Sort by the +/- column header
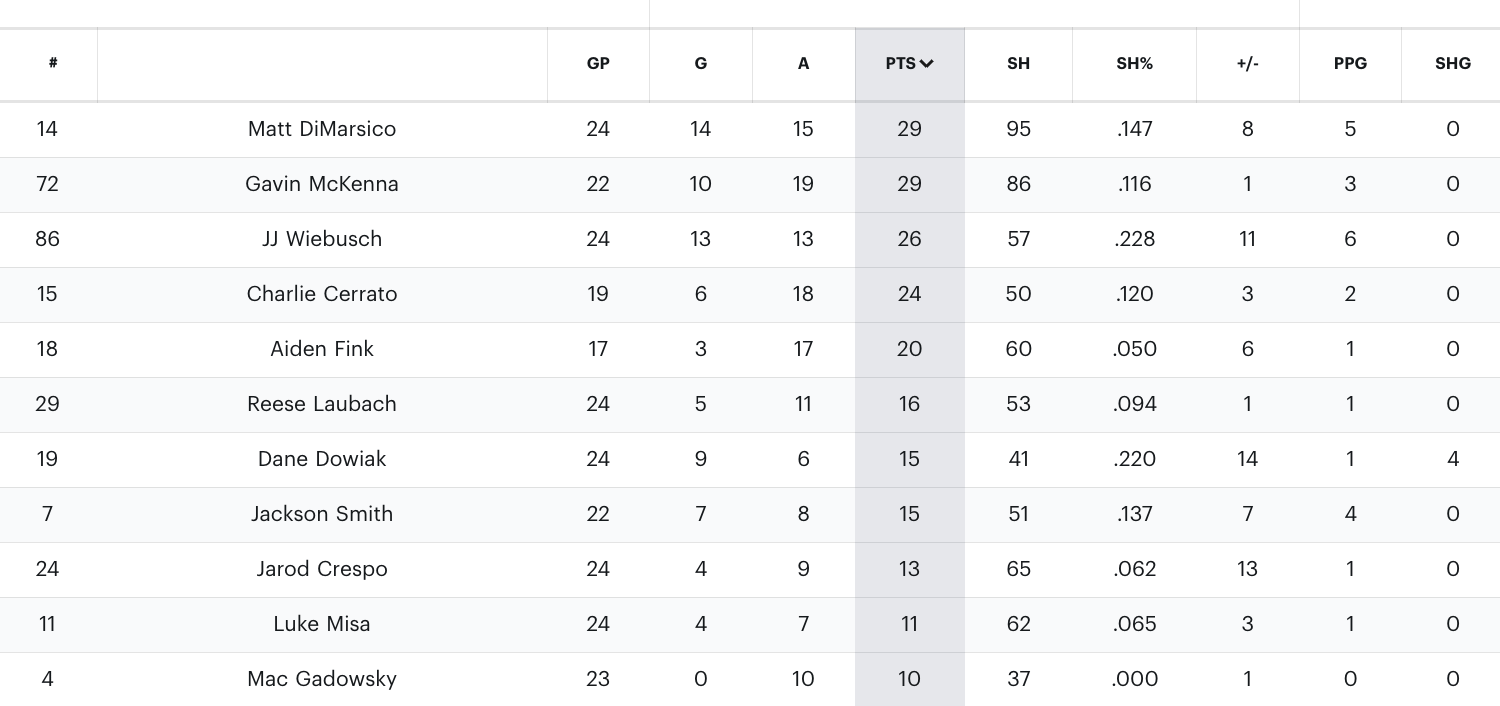This screenshot has width=1500, height=706. click(1247, 64)
